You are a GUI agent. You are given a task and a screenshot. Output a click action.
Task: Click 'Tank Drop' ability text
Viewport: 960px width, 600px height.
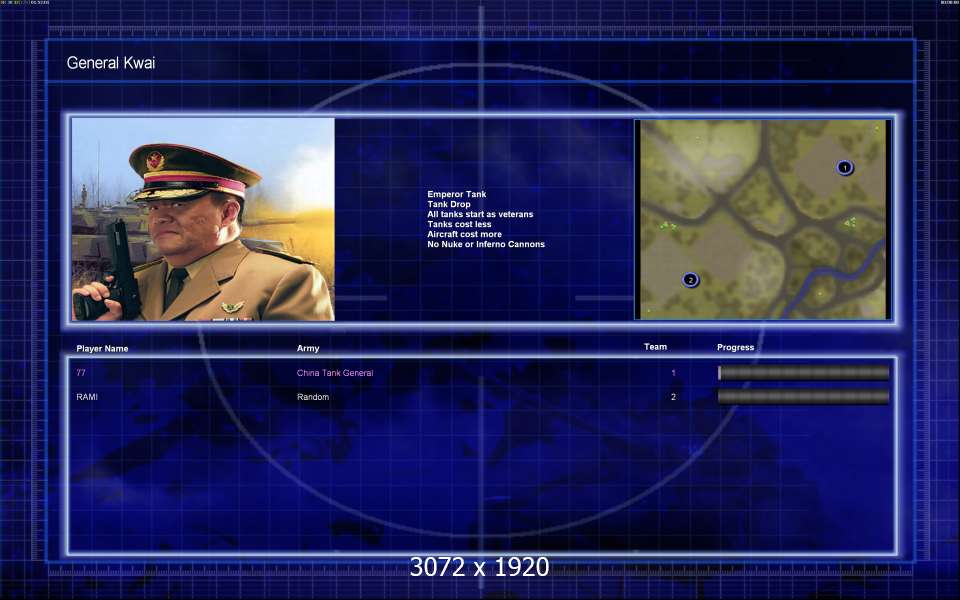(449, 204)
